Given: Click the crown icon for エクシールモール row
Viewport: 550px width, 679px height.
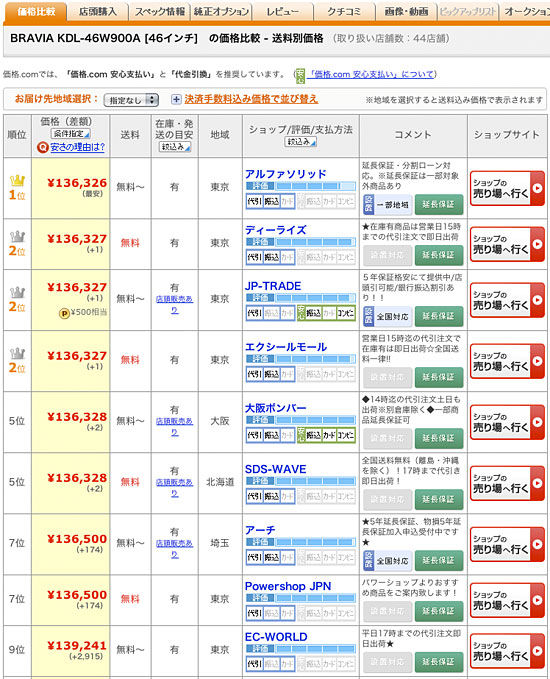Looking at the screenshot, I should point(17,353).
